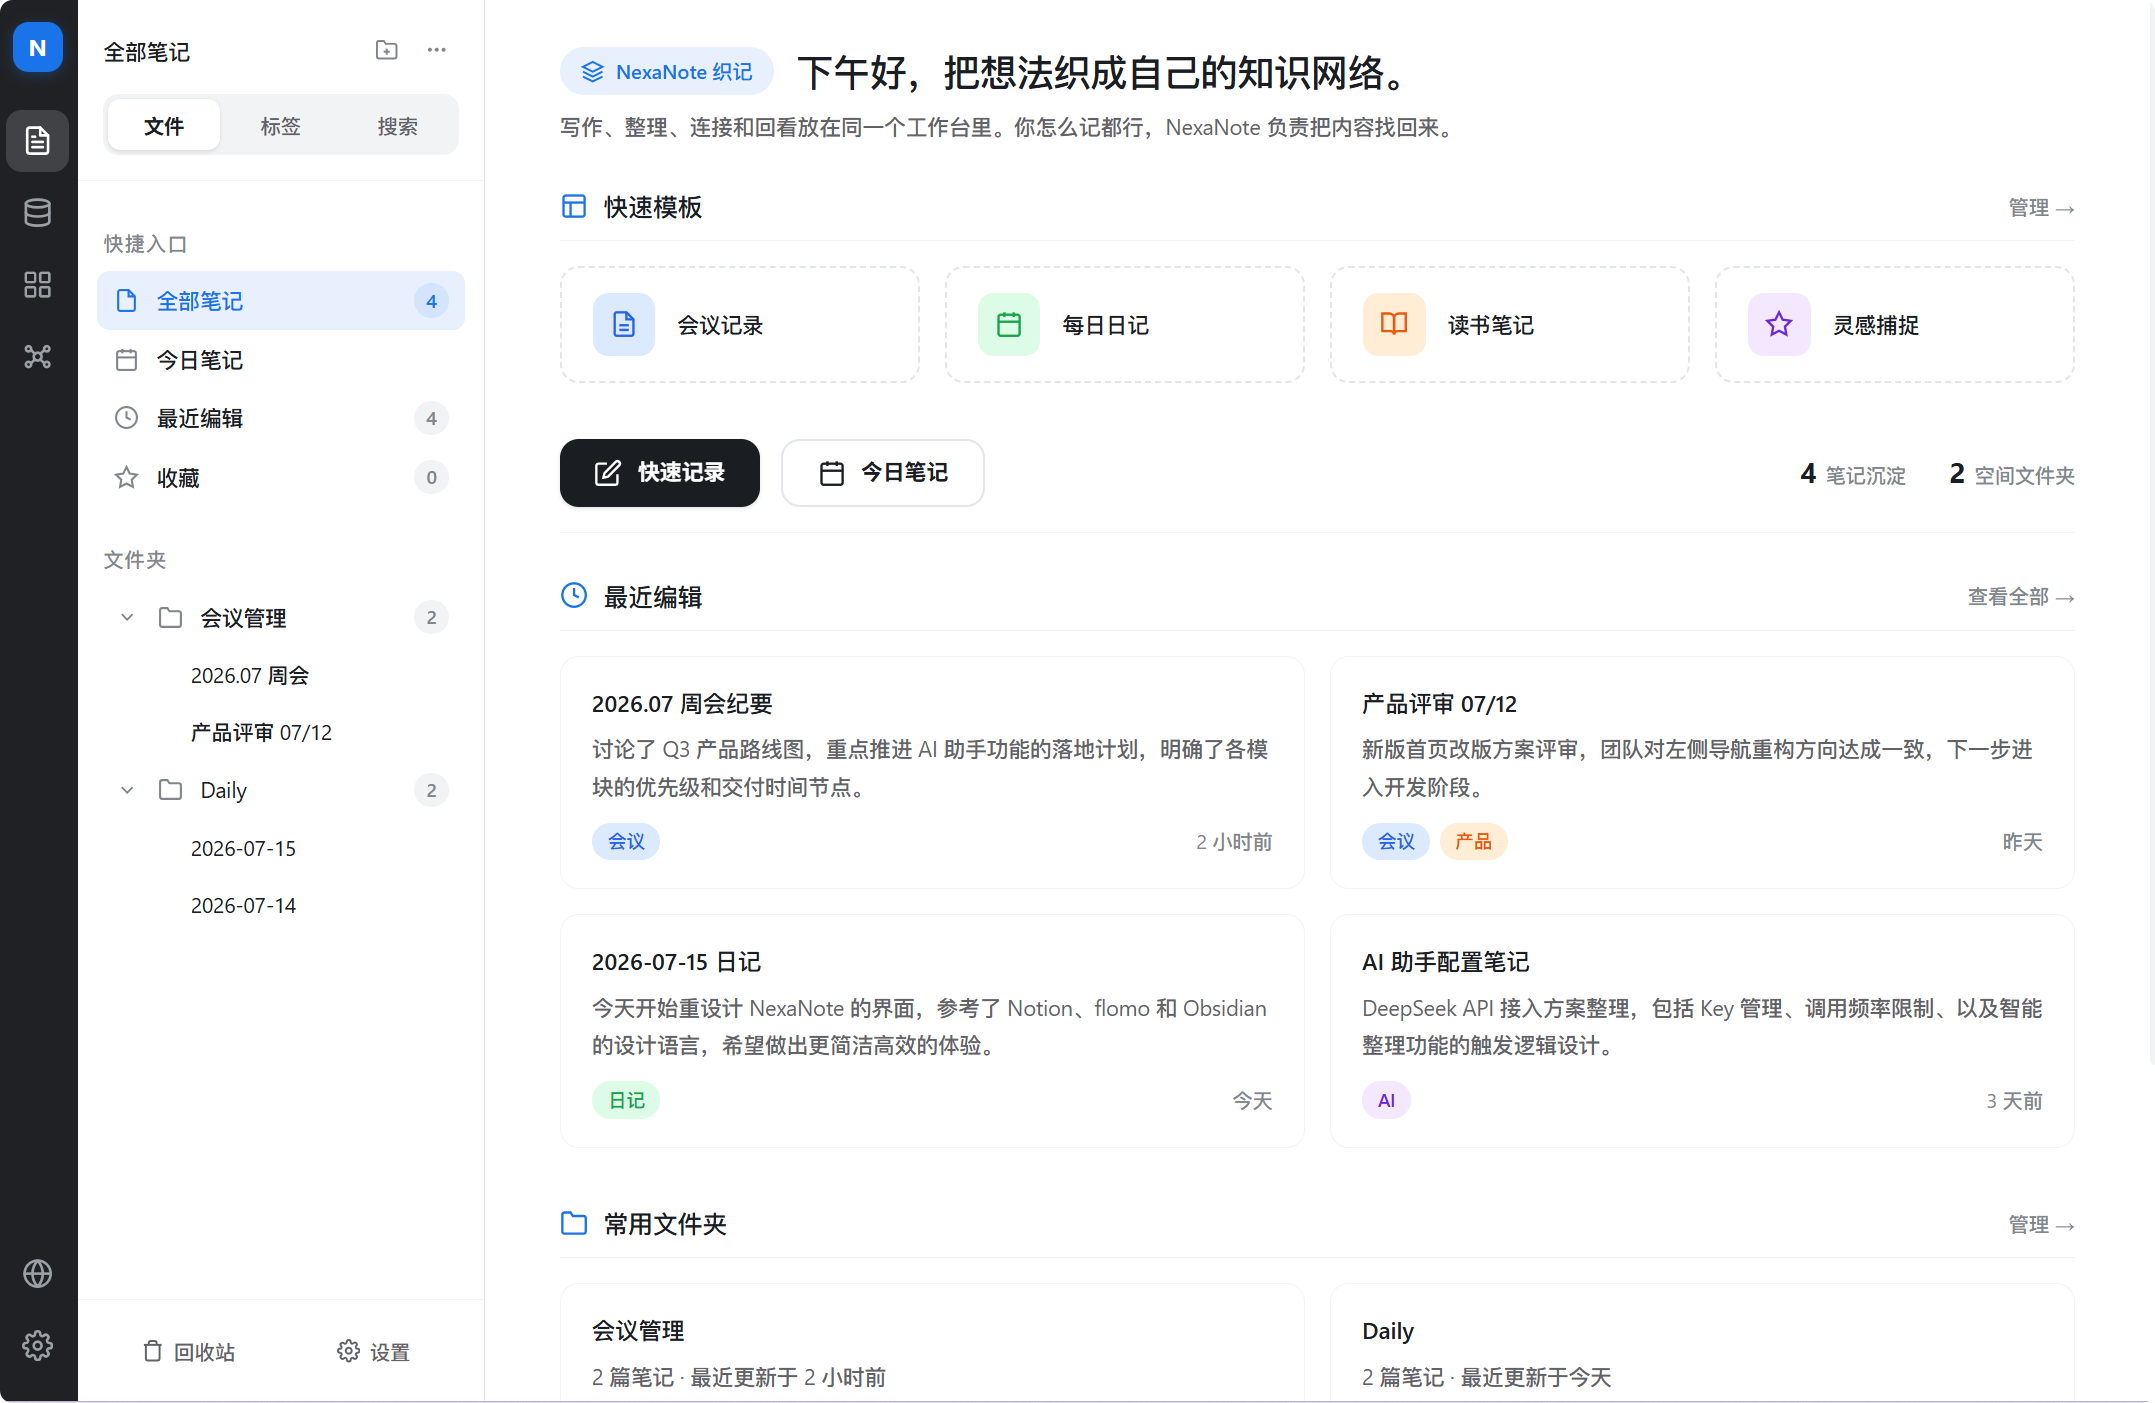Click the 会议记录 template document icon
This screenshot has height=1403, width=2155.
coord(624,324)
